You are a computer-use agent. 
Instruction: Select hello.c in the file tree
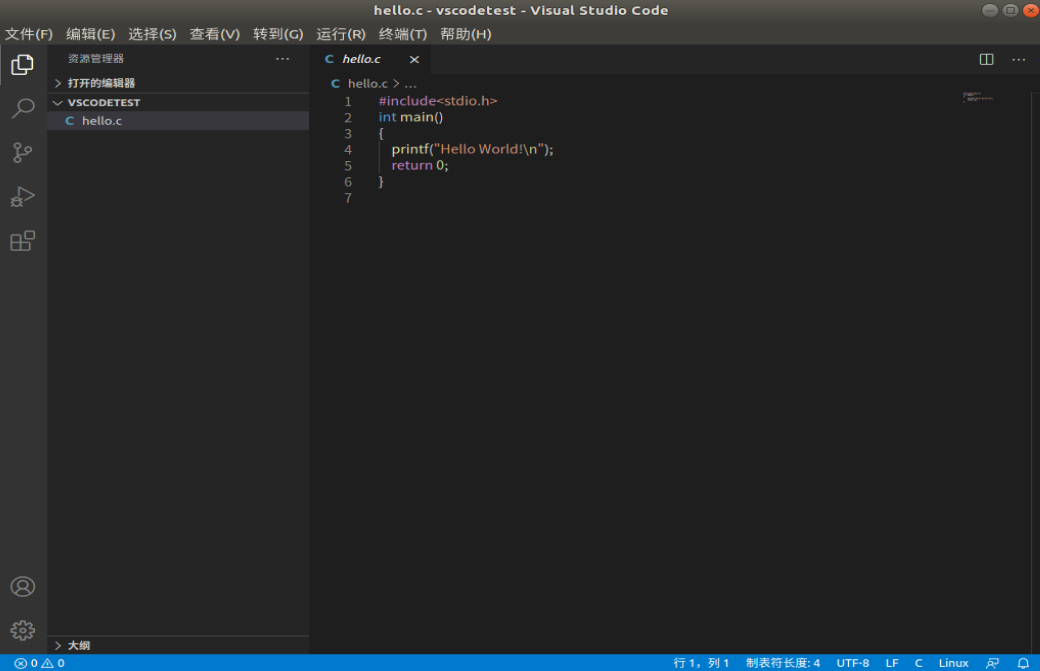178,121
